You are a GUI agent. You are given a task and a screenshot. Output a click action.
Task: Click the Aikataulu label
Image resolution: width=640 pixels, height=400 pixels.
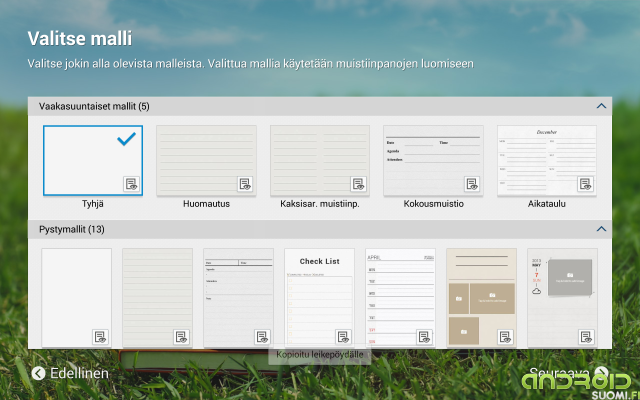[547, 204]
